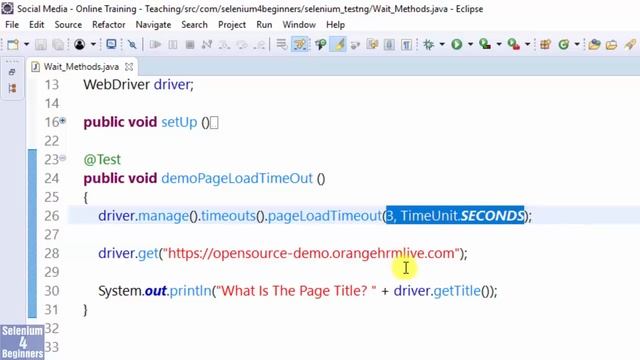Click the Step Into icon
The height and width of the screenshot is (360, 640).
point(224,44)
